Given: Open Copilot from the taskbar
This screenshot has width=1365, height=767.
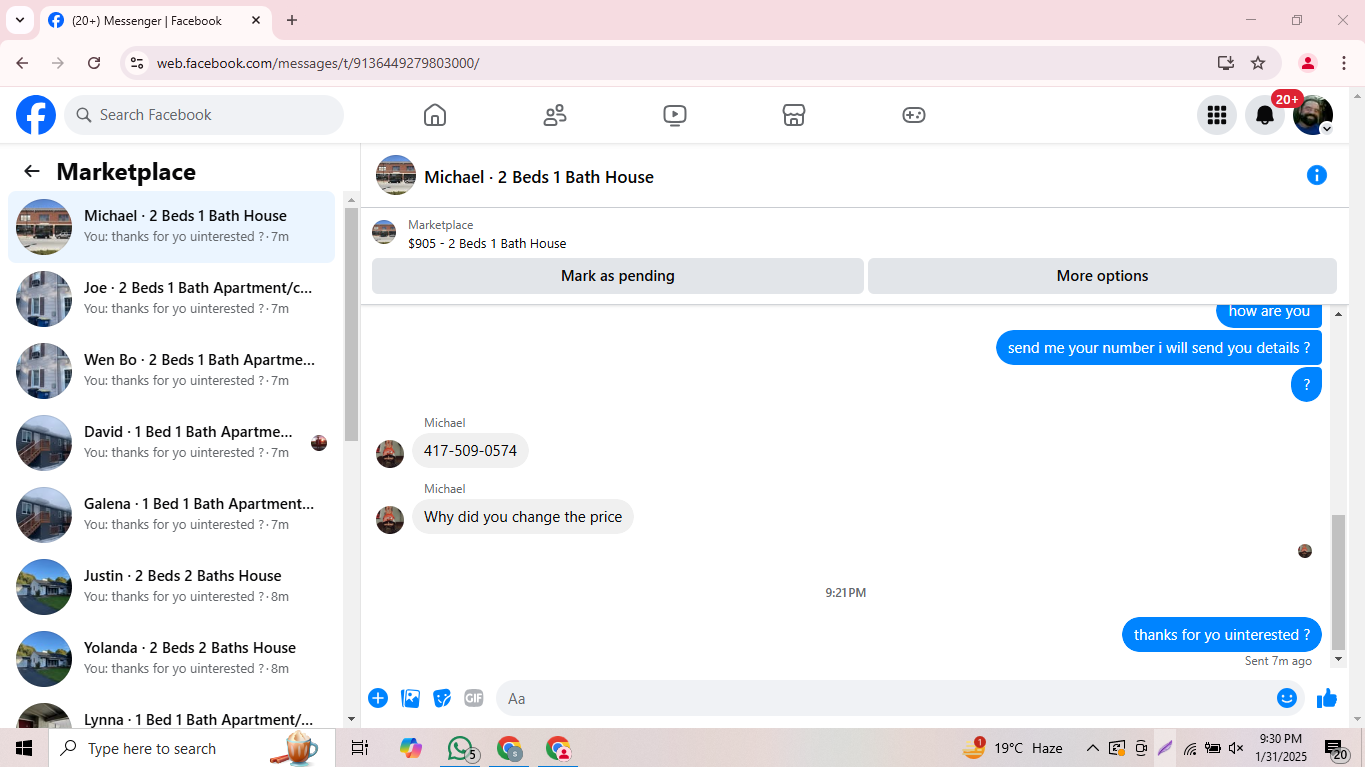Looking at the screenshot, I should point(410,748).
